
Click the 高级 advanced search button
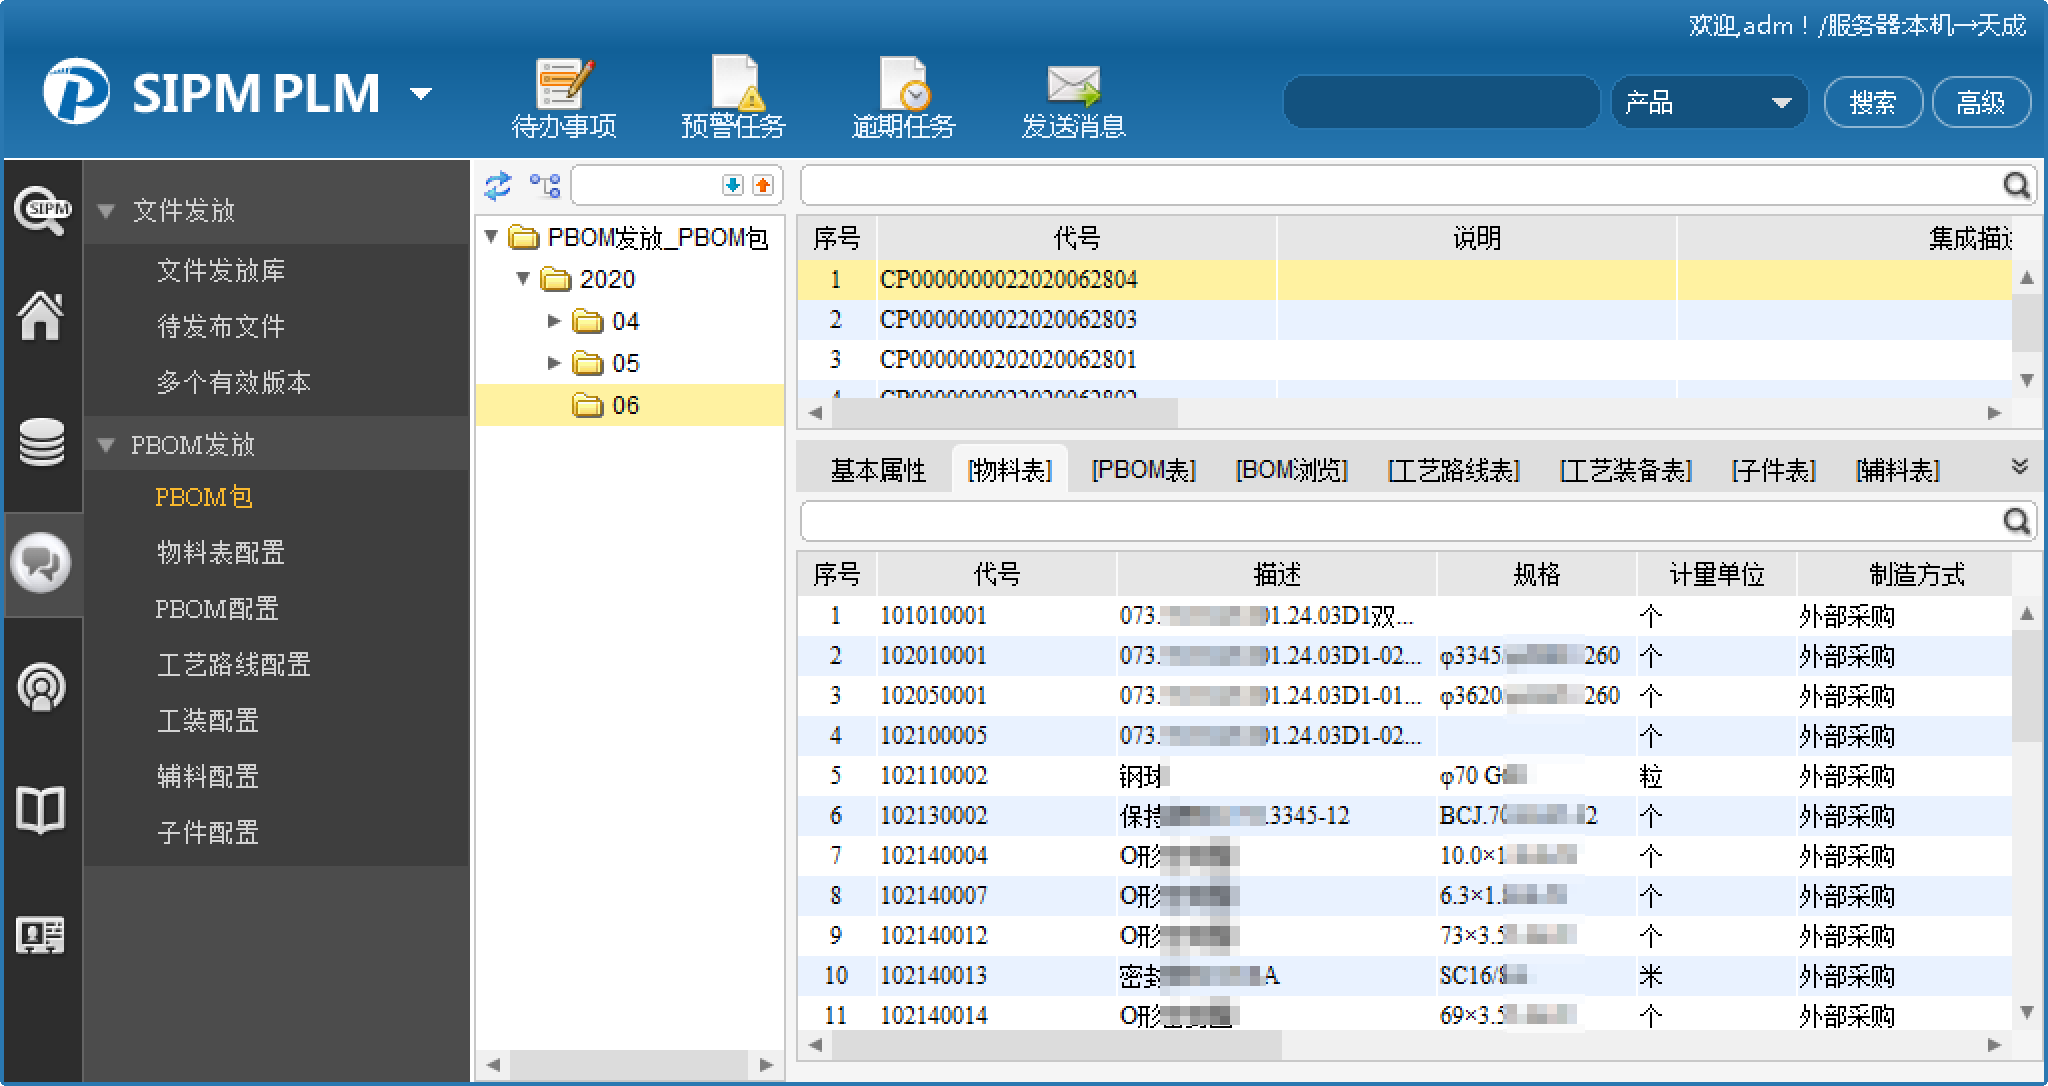(1980, 103)
